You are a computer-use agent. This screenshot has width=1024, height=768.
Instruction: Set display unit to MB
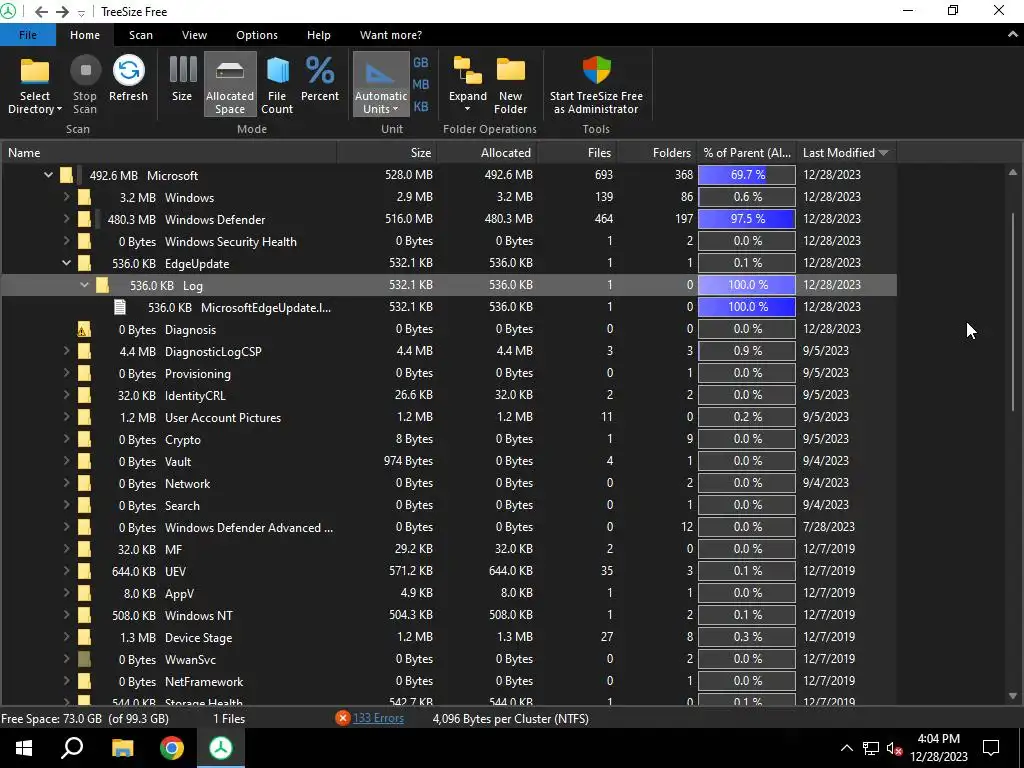[421, 85]
